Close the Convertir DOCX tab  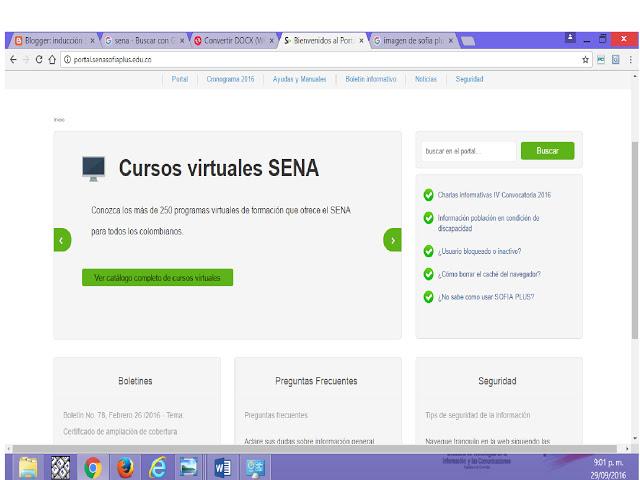[x=271, y=41]
